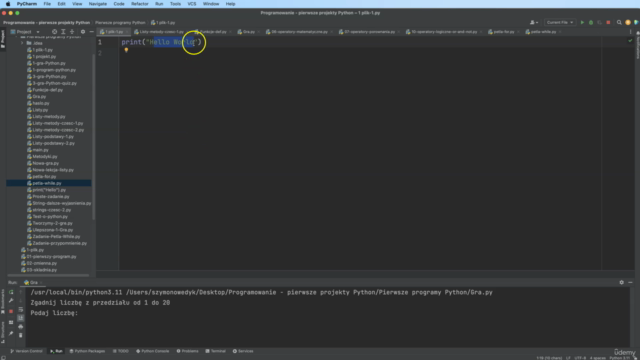Select 01-pierwszy-program.py in the project tree
The height and width of the screenshot is (360, 640).
point(51,256)
